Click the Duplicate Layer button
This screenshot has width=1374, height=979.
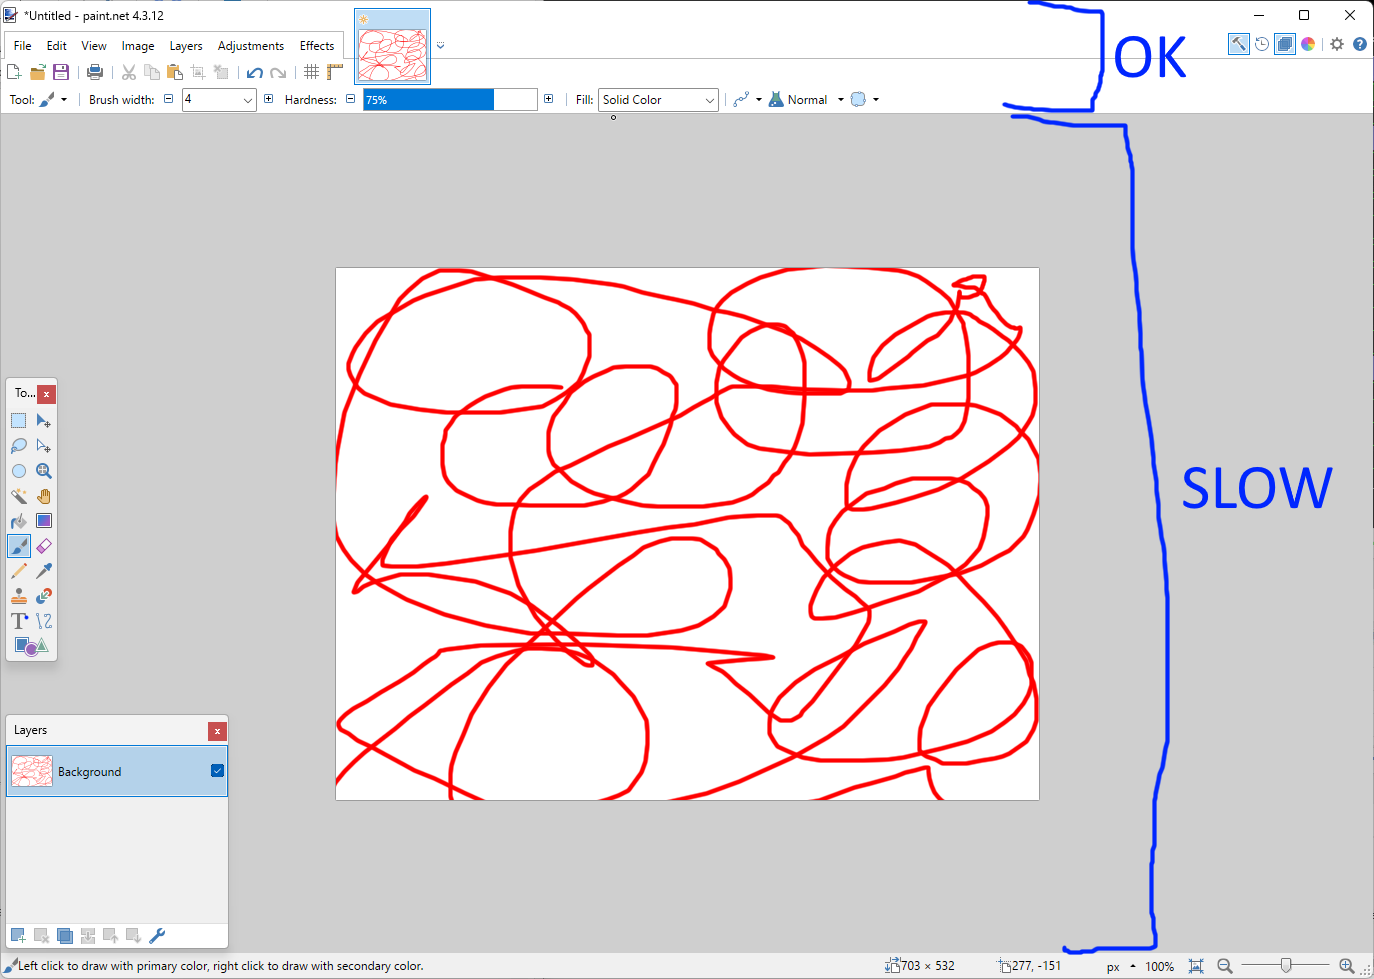tap(65, 936)
